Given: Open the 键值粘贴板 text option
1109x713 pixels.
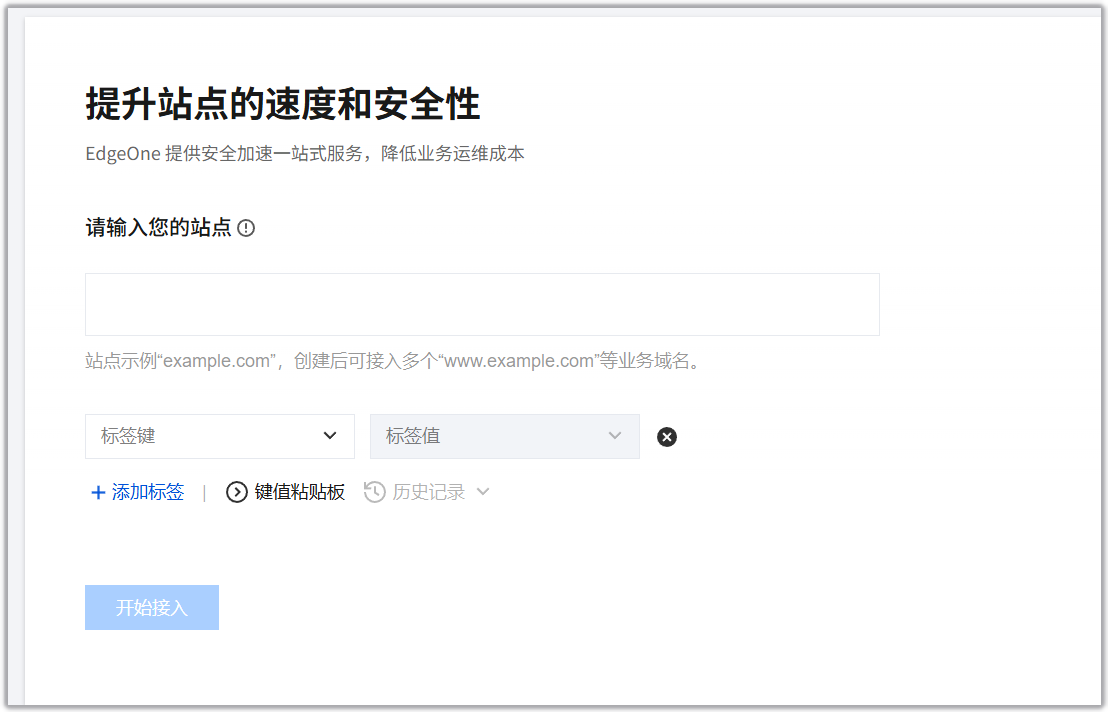Looking at the screenshot, I should click(x=299, y=492).
